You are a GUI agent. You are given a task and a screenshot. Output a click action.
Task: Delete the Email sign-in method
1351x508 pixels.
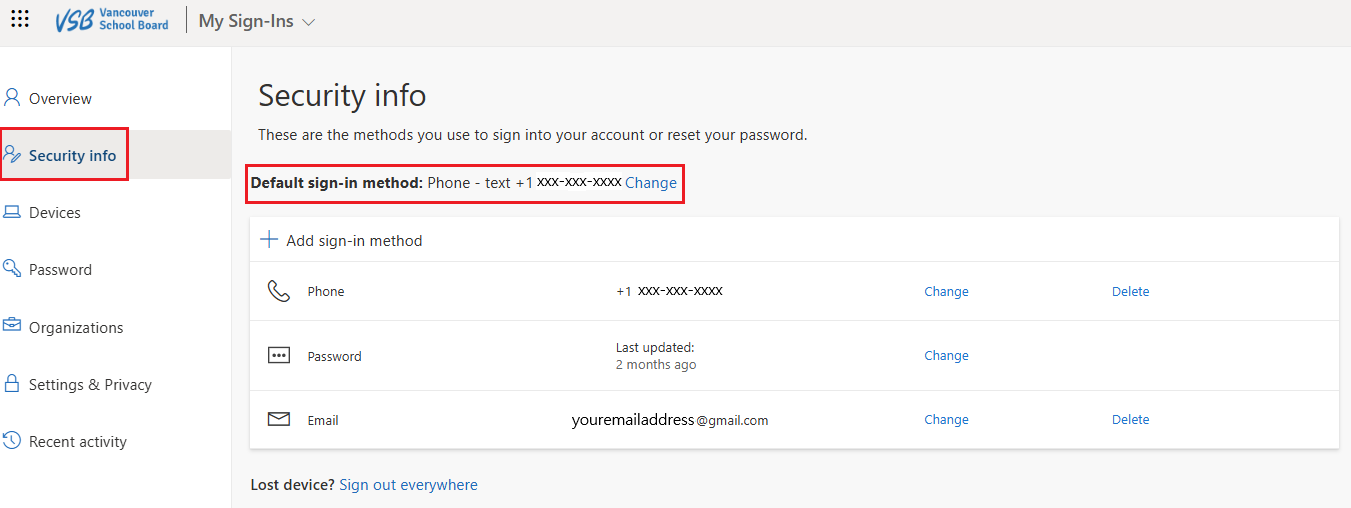click(x=1131, y=420)
